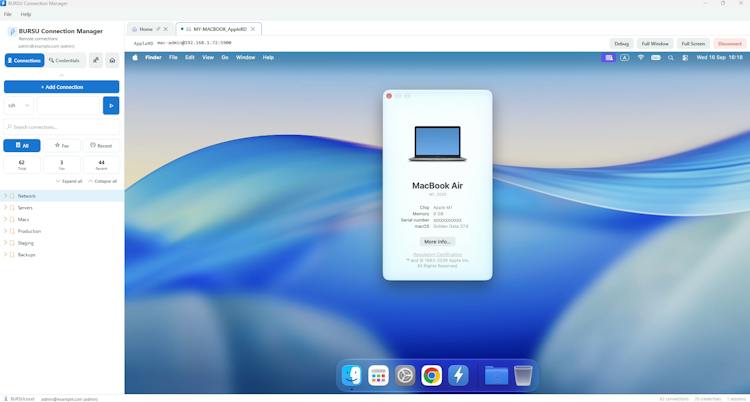Expand the Servers folder chevron
750x402 pixels.
[5, 208]
